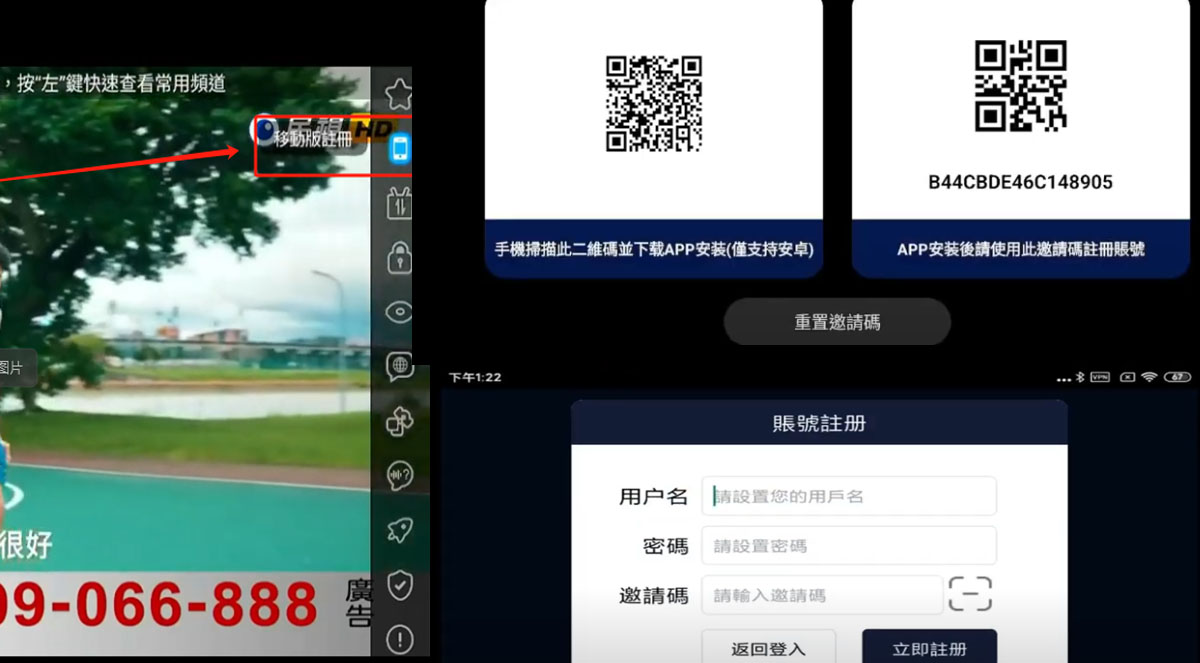Click the invitation QR code above B44CBDE46C148905
The height and width of the screenshot is (663, 1200).
point(1020,86)
